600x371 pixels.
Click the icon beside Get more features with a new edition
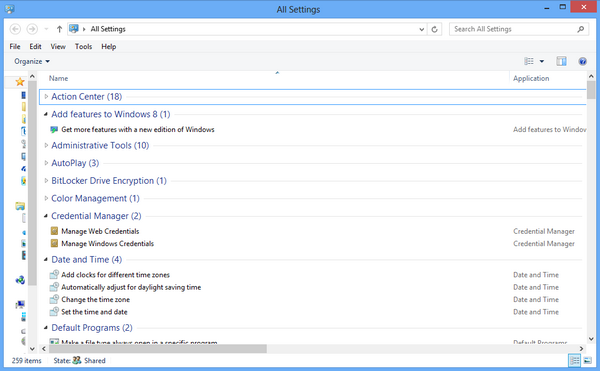(54, 130)
